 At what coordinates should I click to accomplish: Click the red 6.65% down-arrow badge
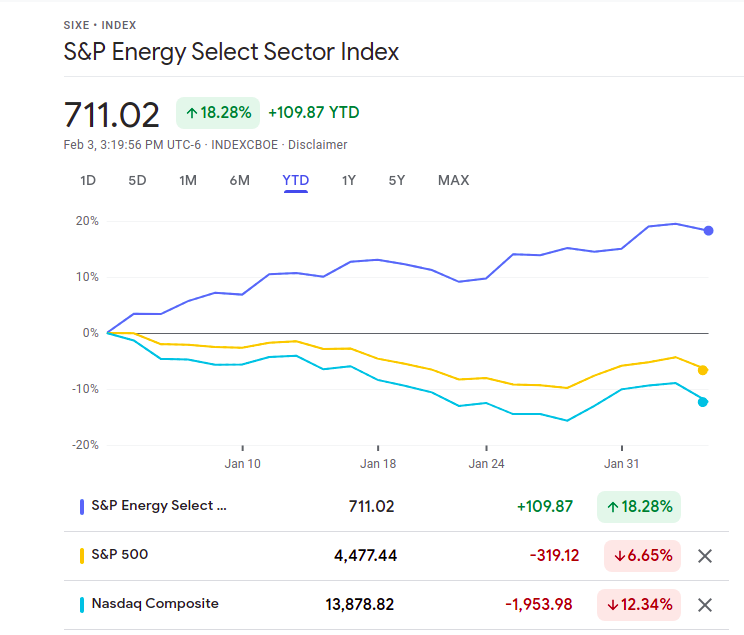point(642,555)
